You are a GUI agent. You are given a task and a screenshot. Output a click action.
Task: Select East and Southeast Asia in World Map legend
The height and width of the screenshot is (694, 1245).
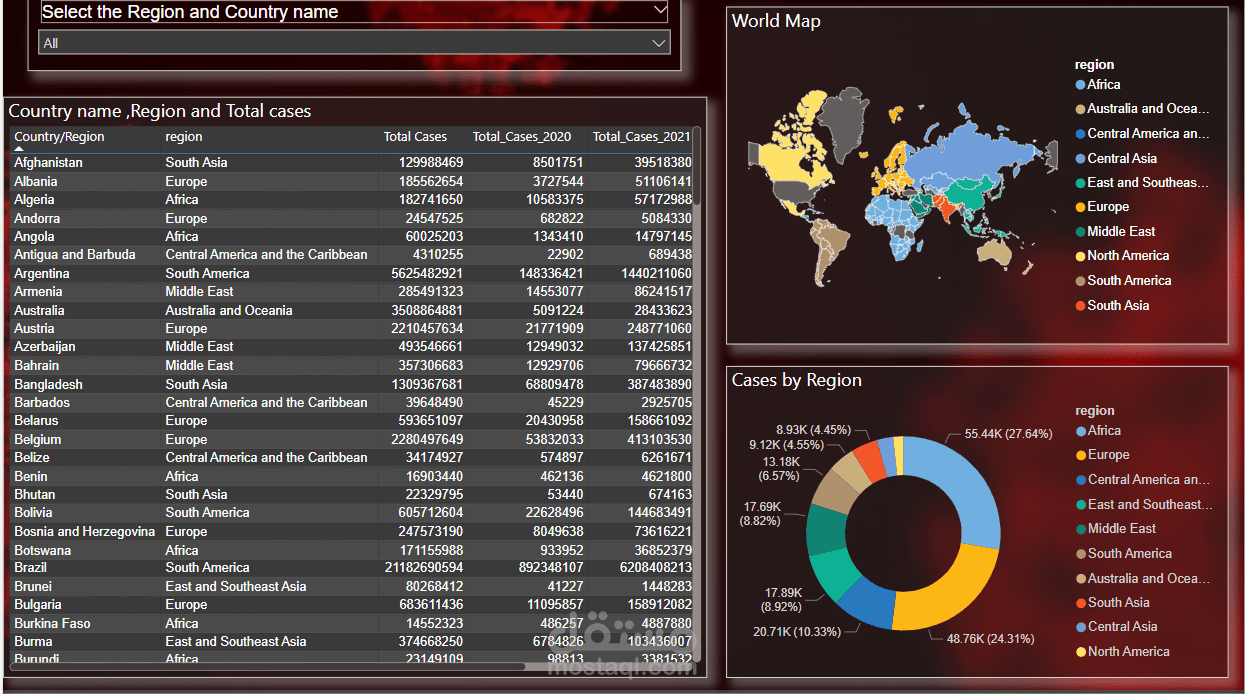click(1142, 183)
